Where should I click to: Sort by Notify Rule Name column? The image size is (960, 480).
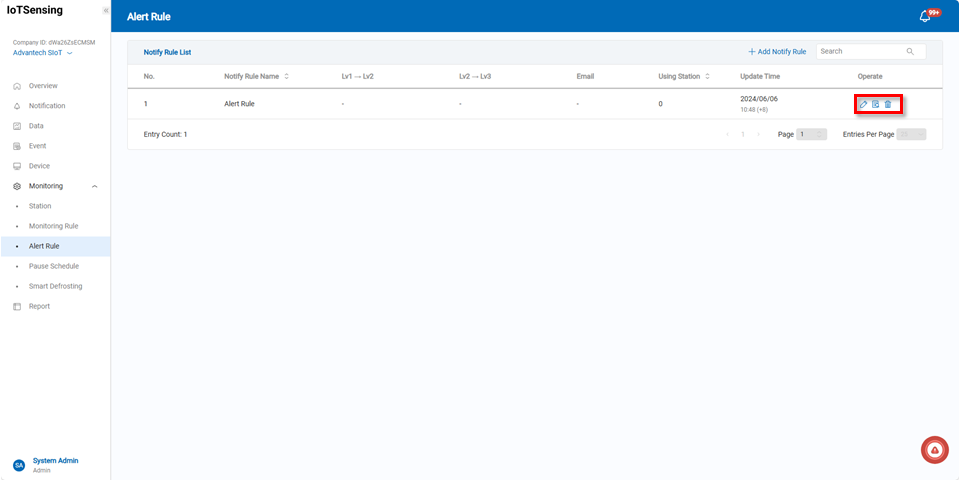coord(287,76)
